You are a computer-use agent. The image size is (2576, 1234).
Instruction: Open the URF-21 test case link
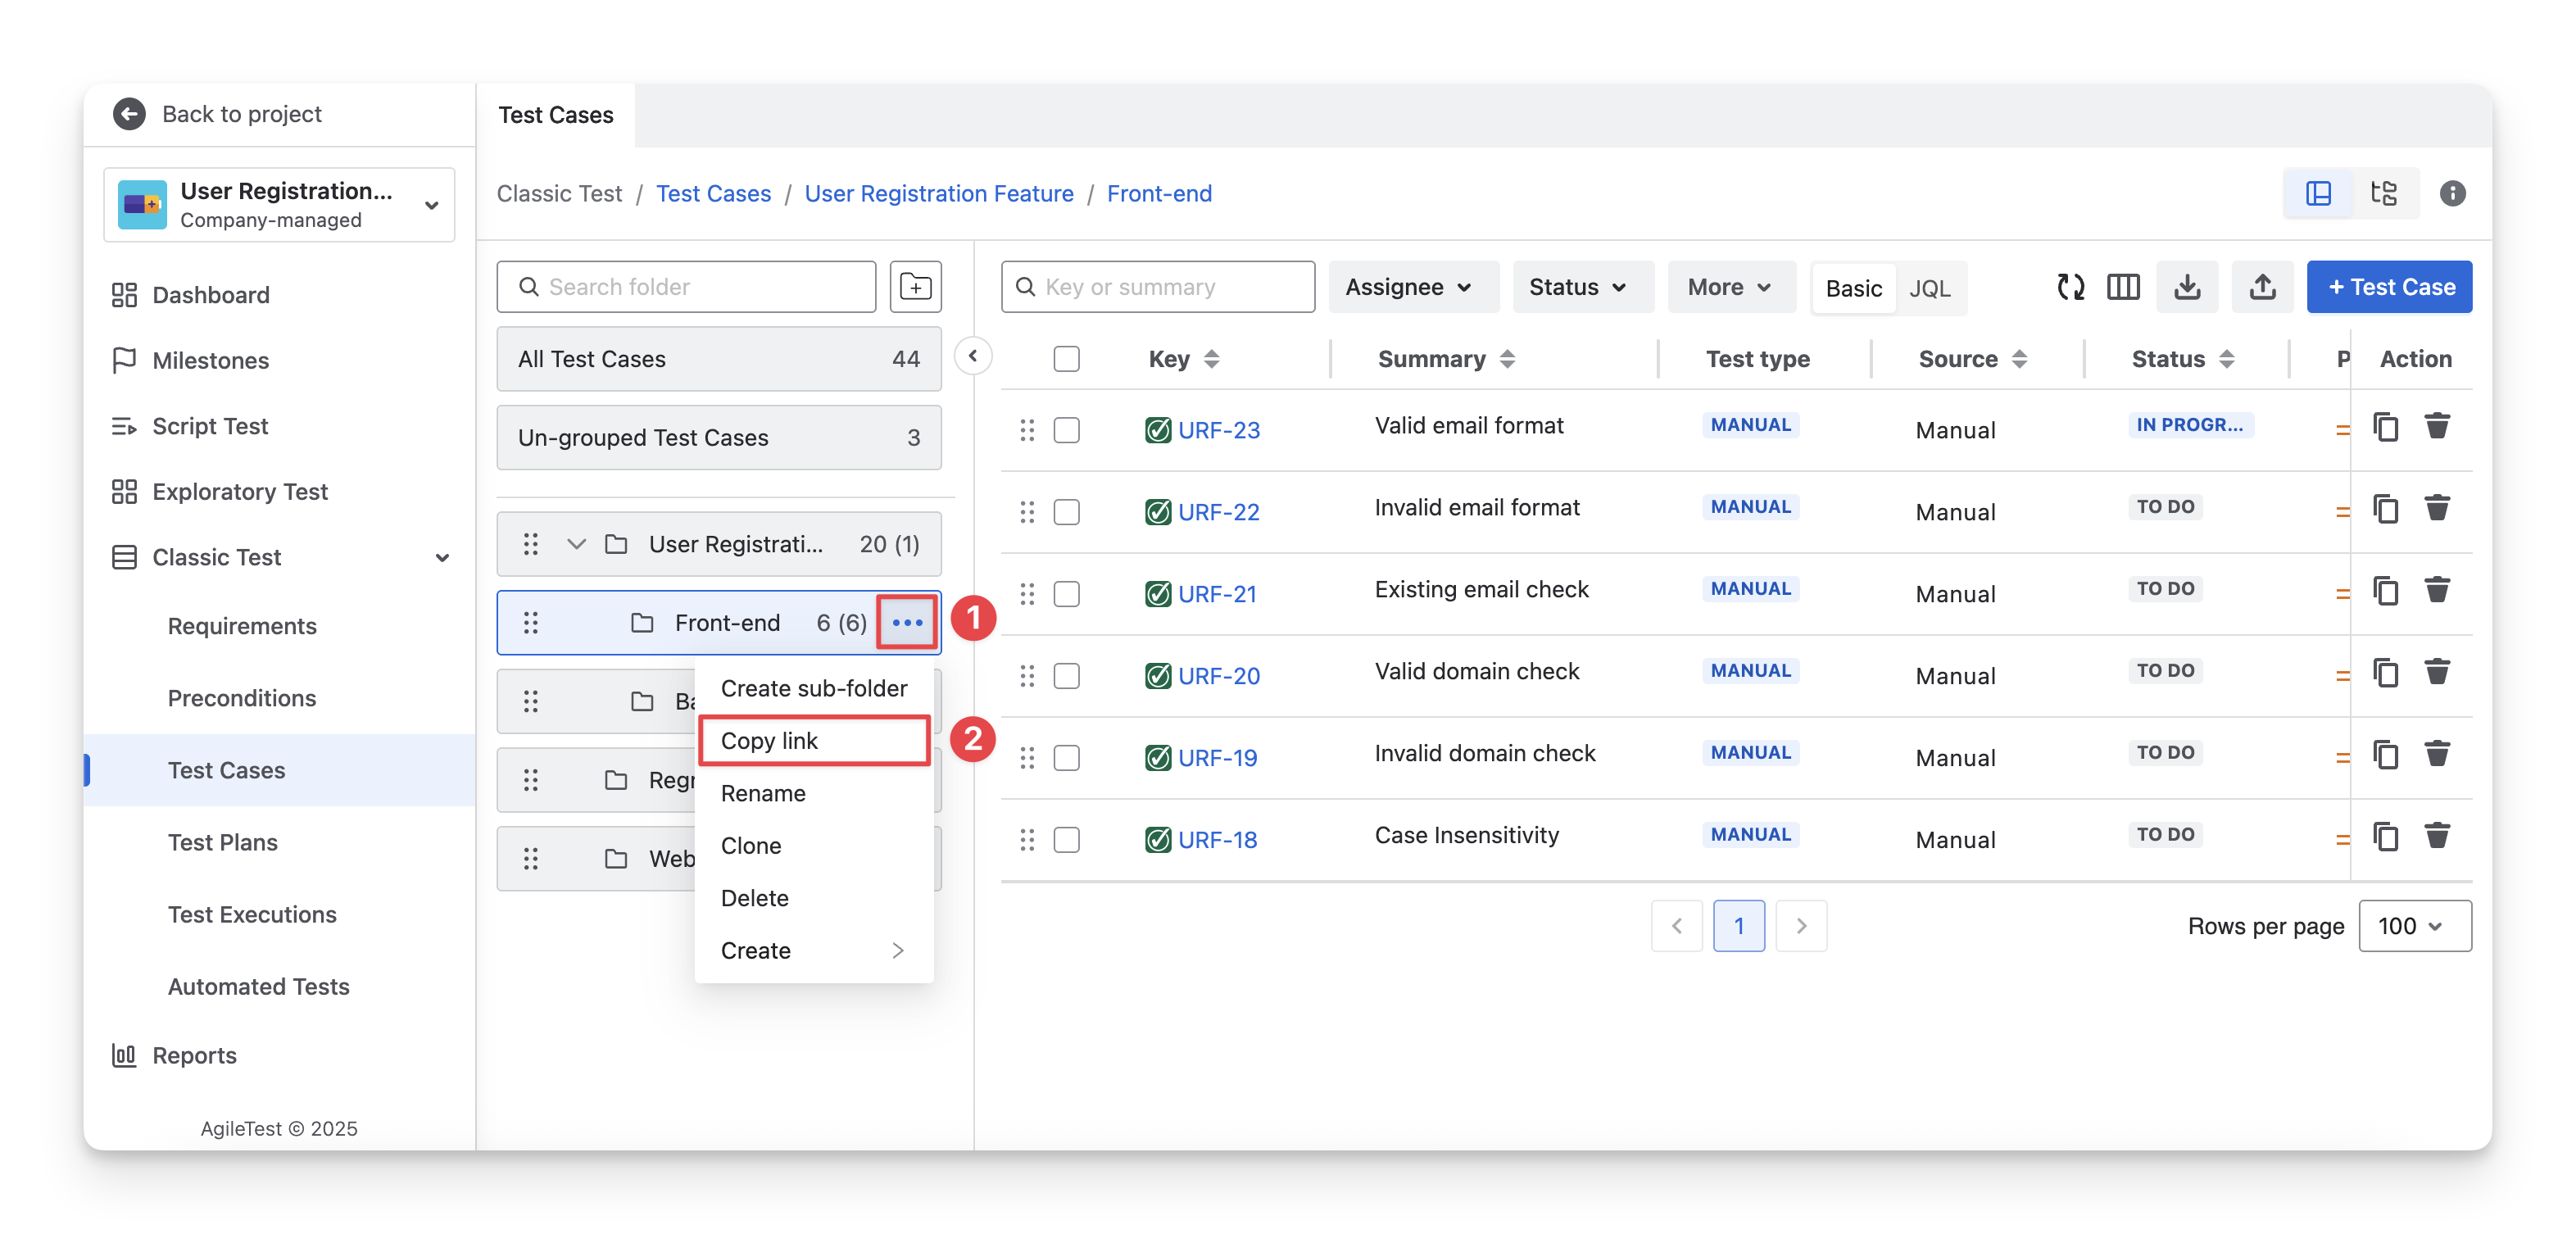(1217, 594)
